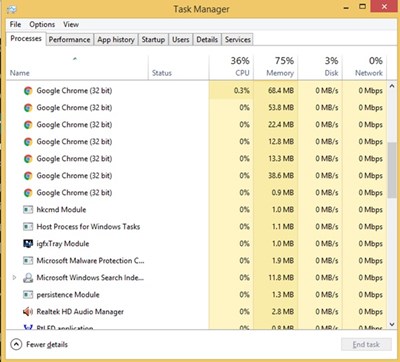Collapse to fewer details with the arrow button
The image size is (400, 362).
[x=16, y=344]
